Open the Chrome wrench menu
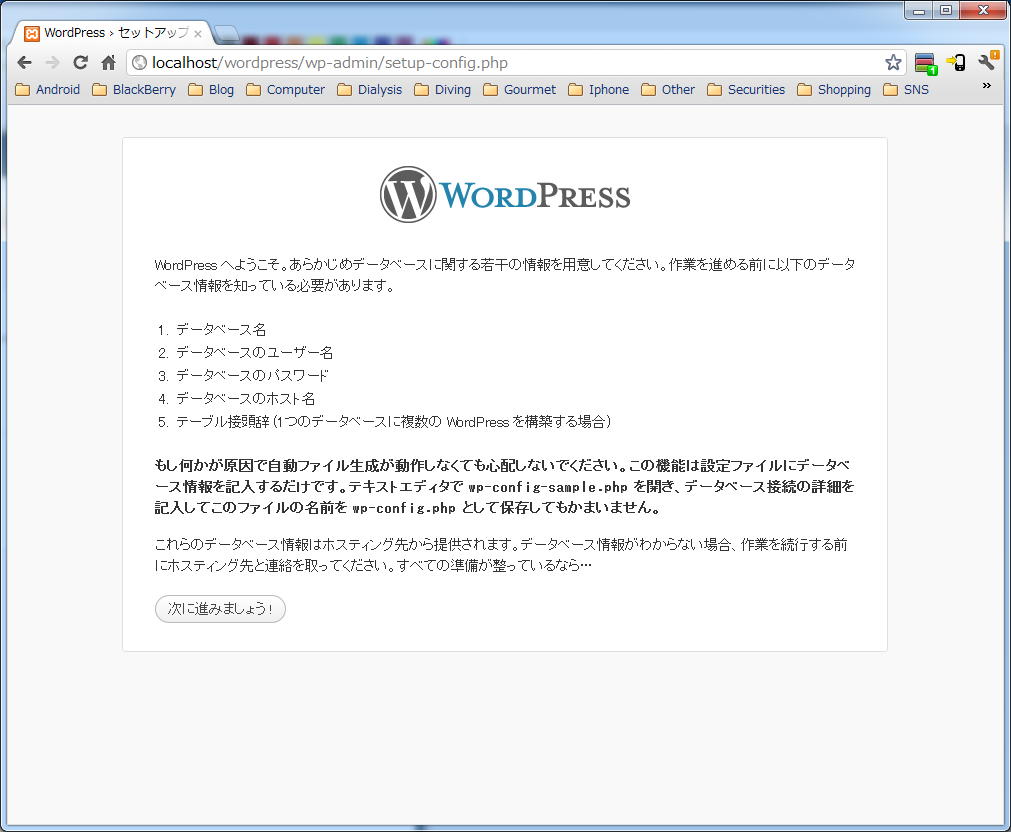 988,61
